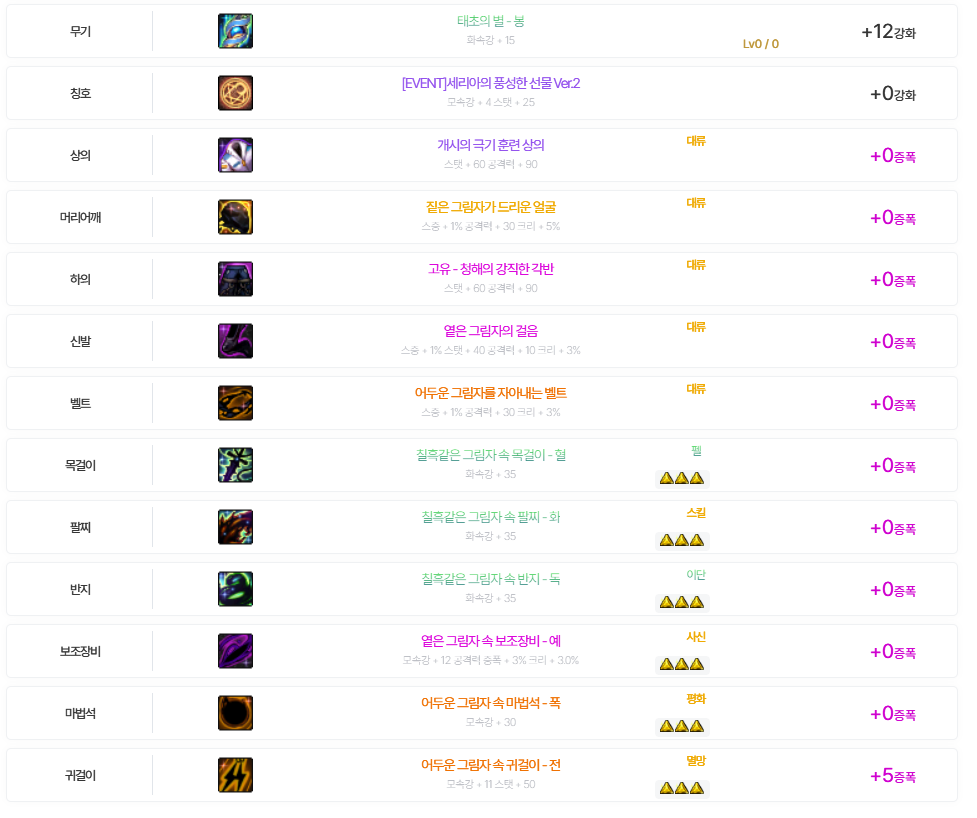Click the earring icon in the 귀걸이 row
The width and height of the screenshot is (977, 818).
[235, 775]
